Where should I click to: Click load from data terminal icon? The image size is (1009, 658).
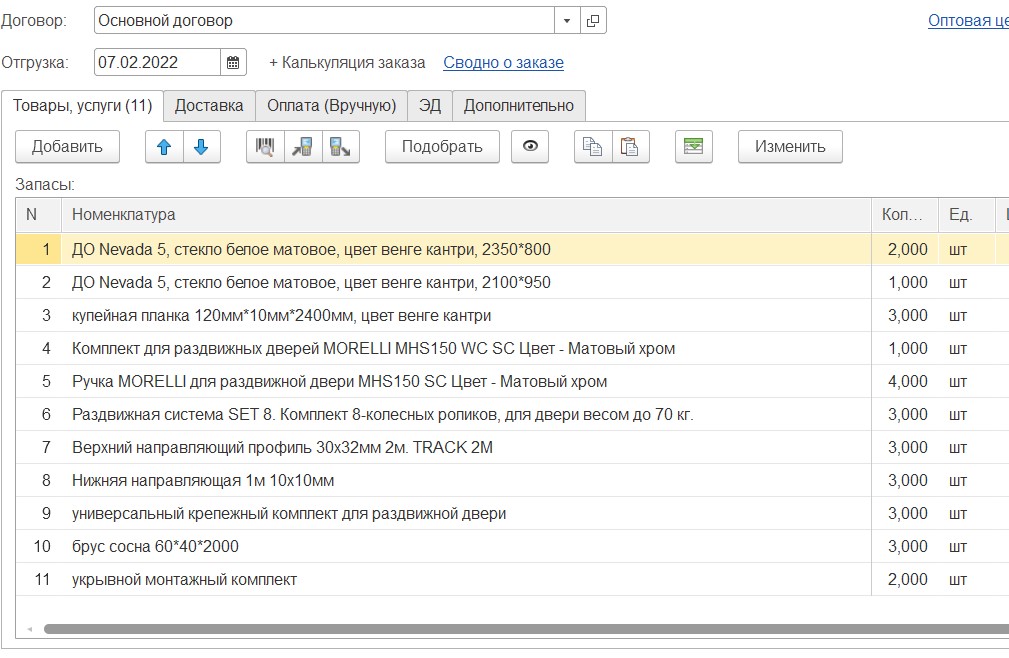coord(303,147)
